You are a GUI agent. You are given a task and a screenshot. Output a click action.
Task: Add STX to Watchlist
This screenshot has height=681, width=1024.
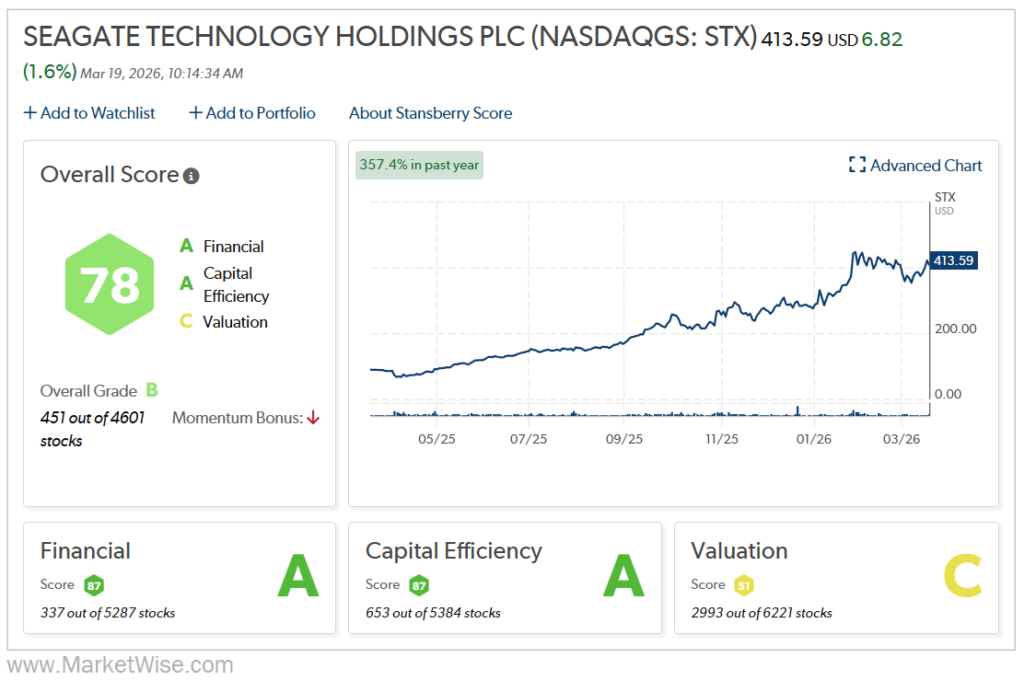89,113
